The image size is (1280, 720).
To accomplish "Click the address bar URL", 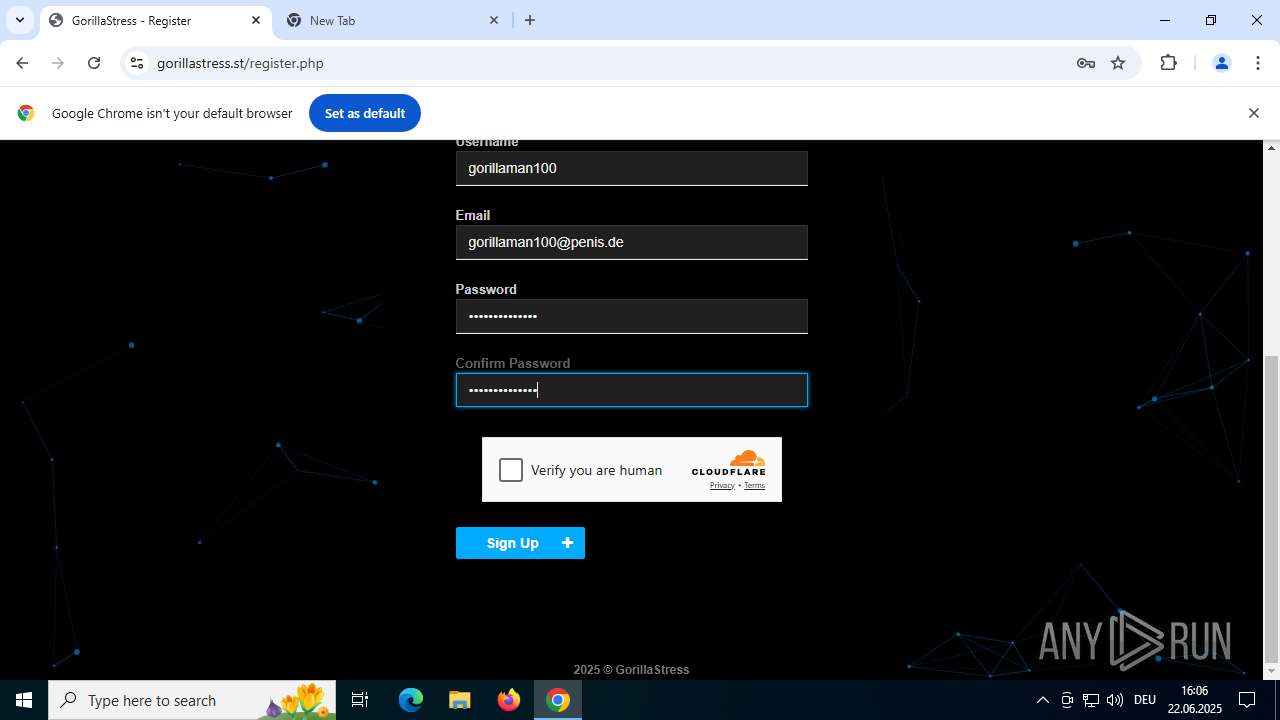I will [x=240, y=63].
